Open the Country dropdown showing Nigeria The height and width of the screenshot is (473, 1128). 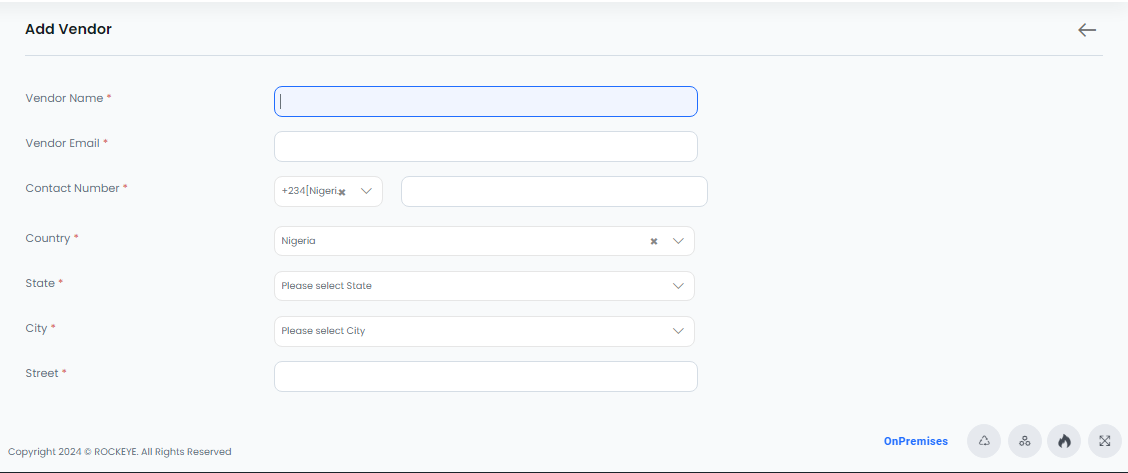point(484,241)
